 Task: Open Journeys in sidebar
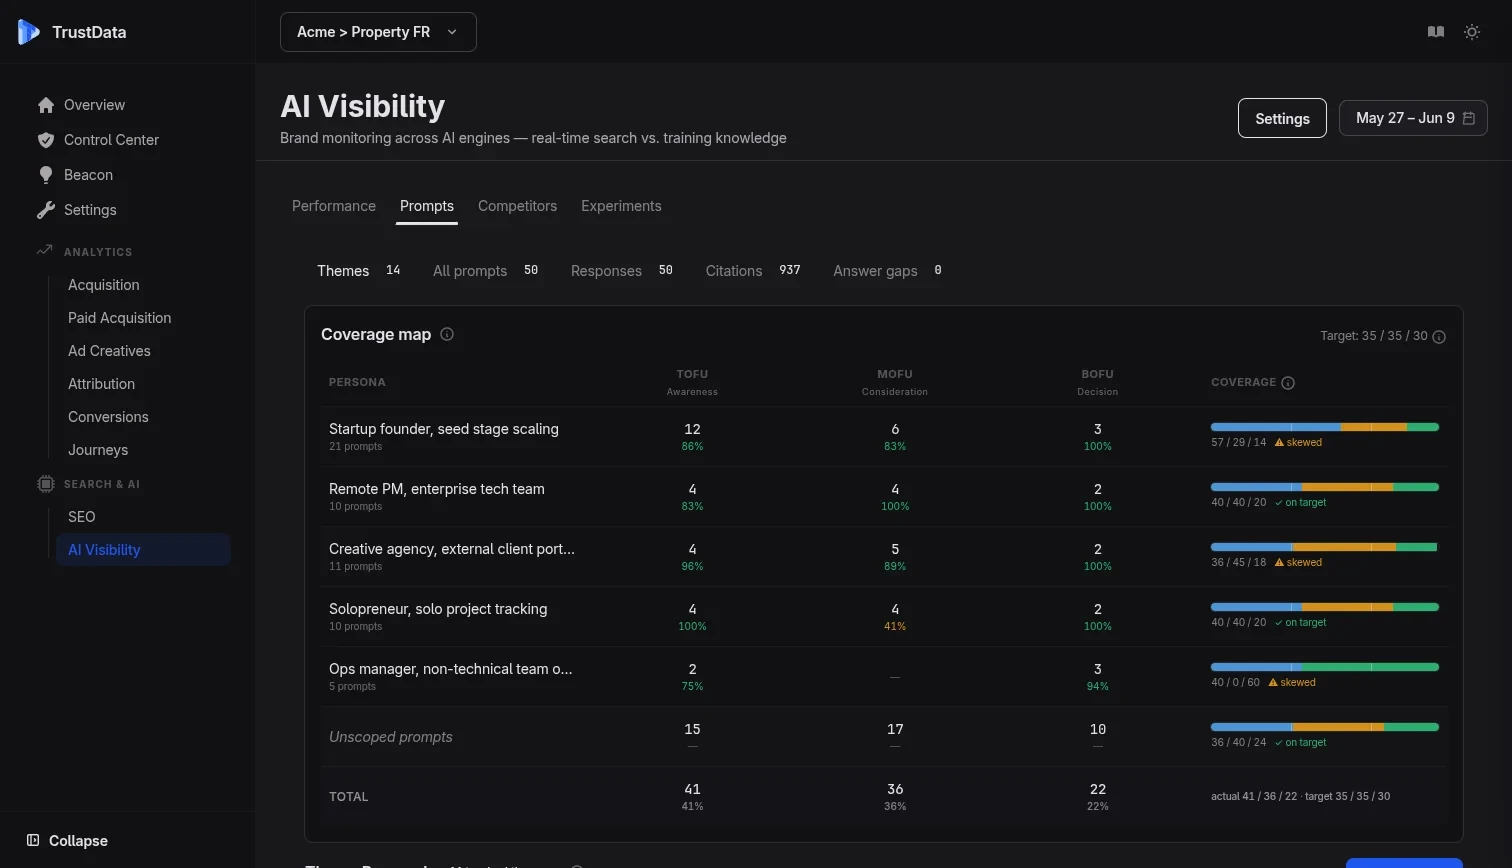[x=98, y=450]
